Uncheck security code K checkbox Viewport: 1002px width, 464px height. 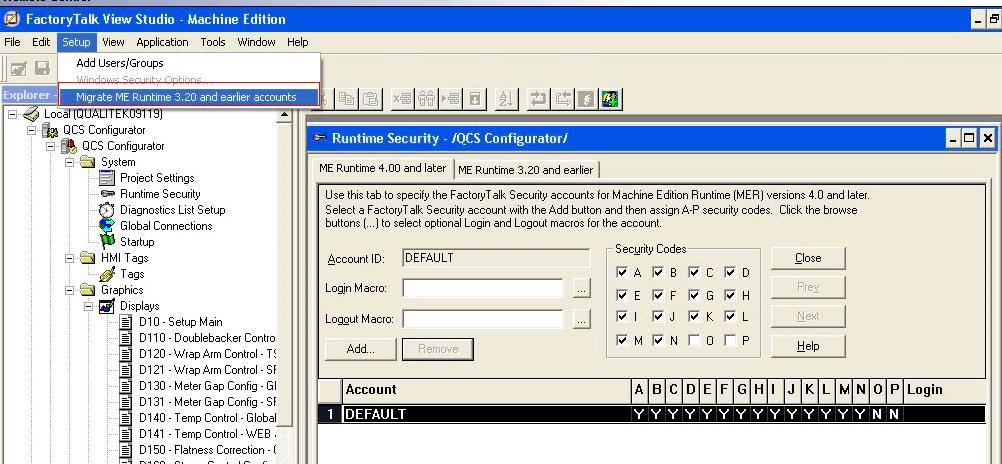coord(694,316)
